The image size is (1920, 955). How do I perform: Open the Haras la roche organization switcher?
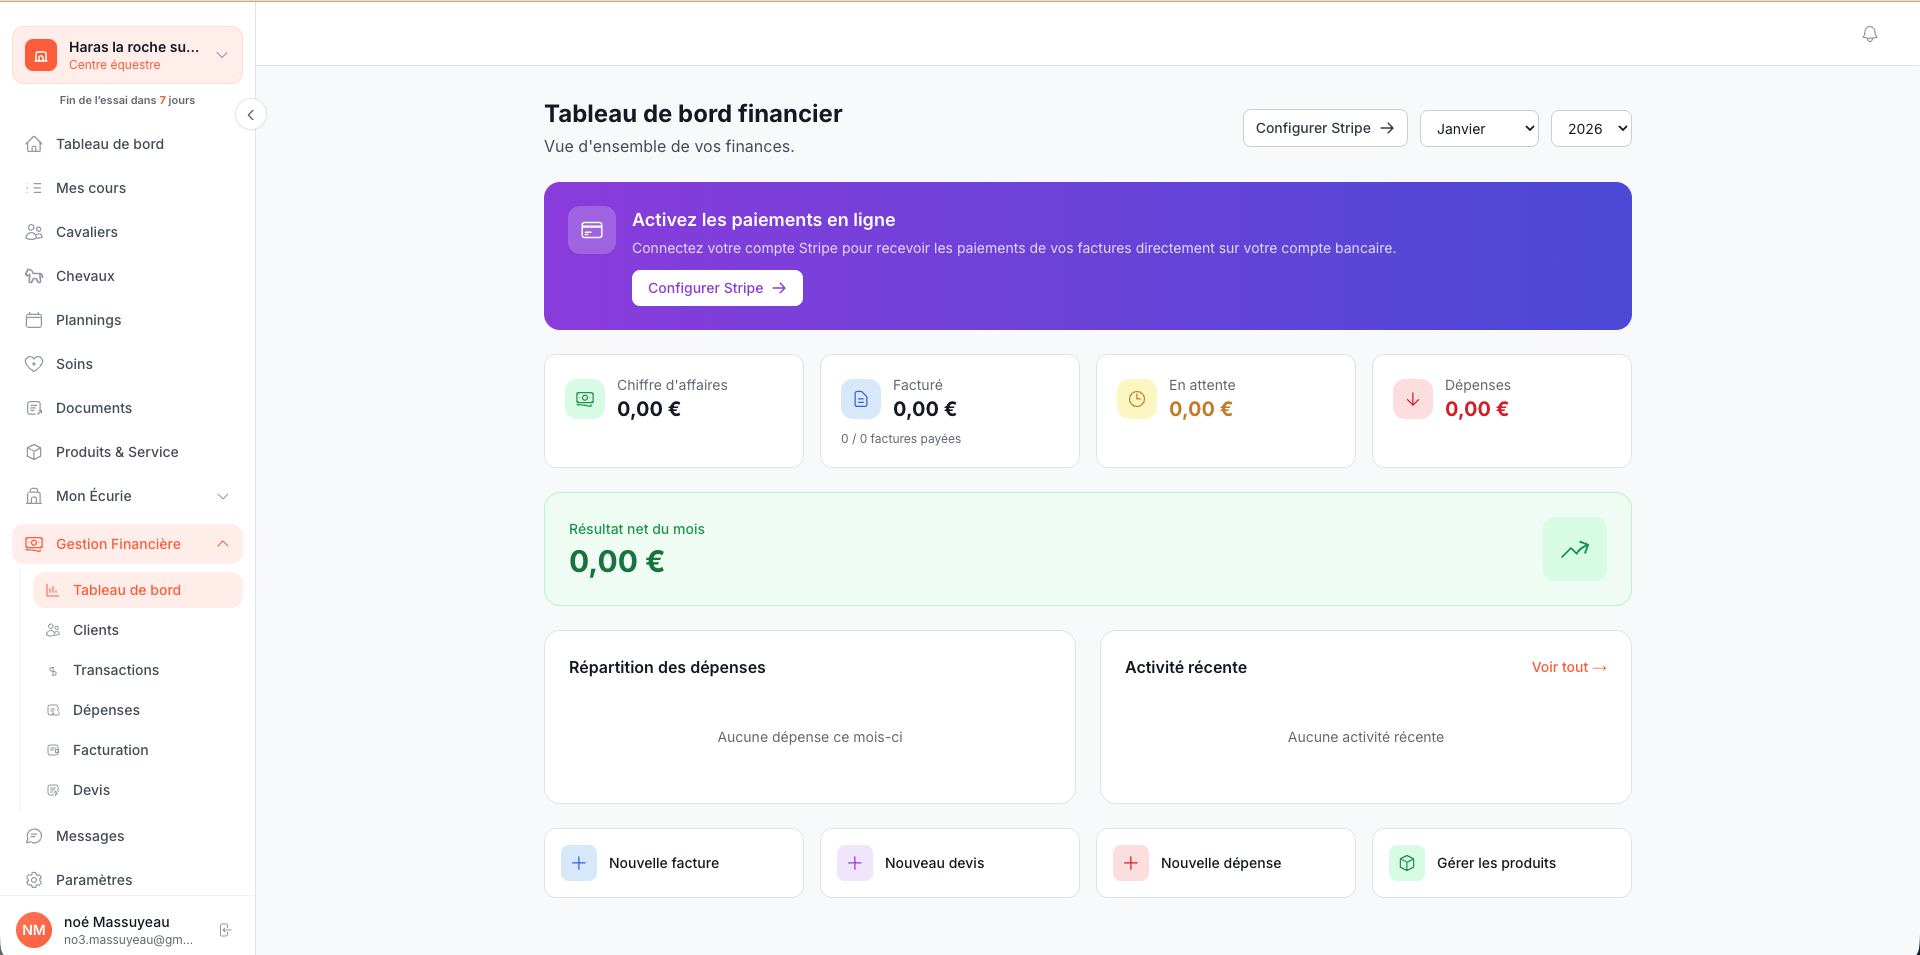pos(127,55)
